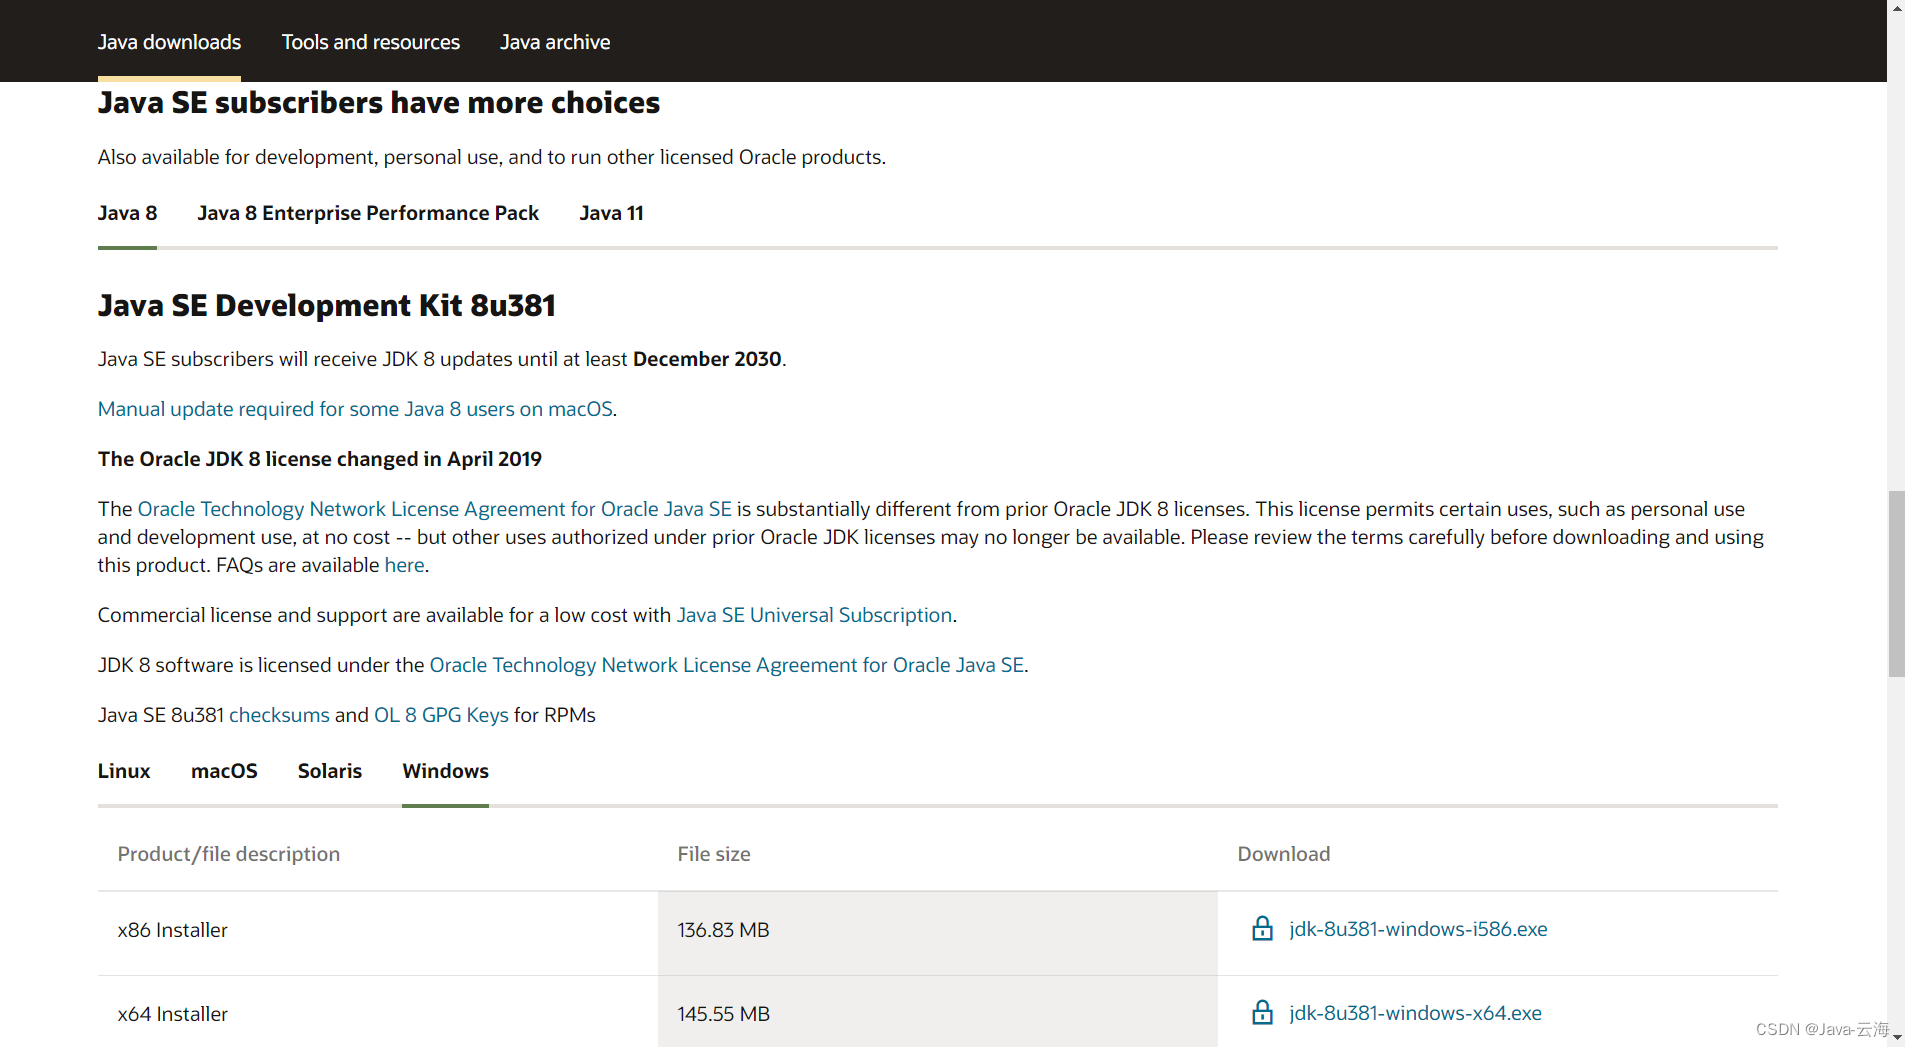Click the scrollbar down arrow
Screen dimensions: 1905x1047
click(x=1896, y=1038)
